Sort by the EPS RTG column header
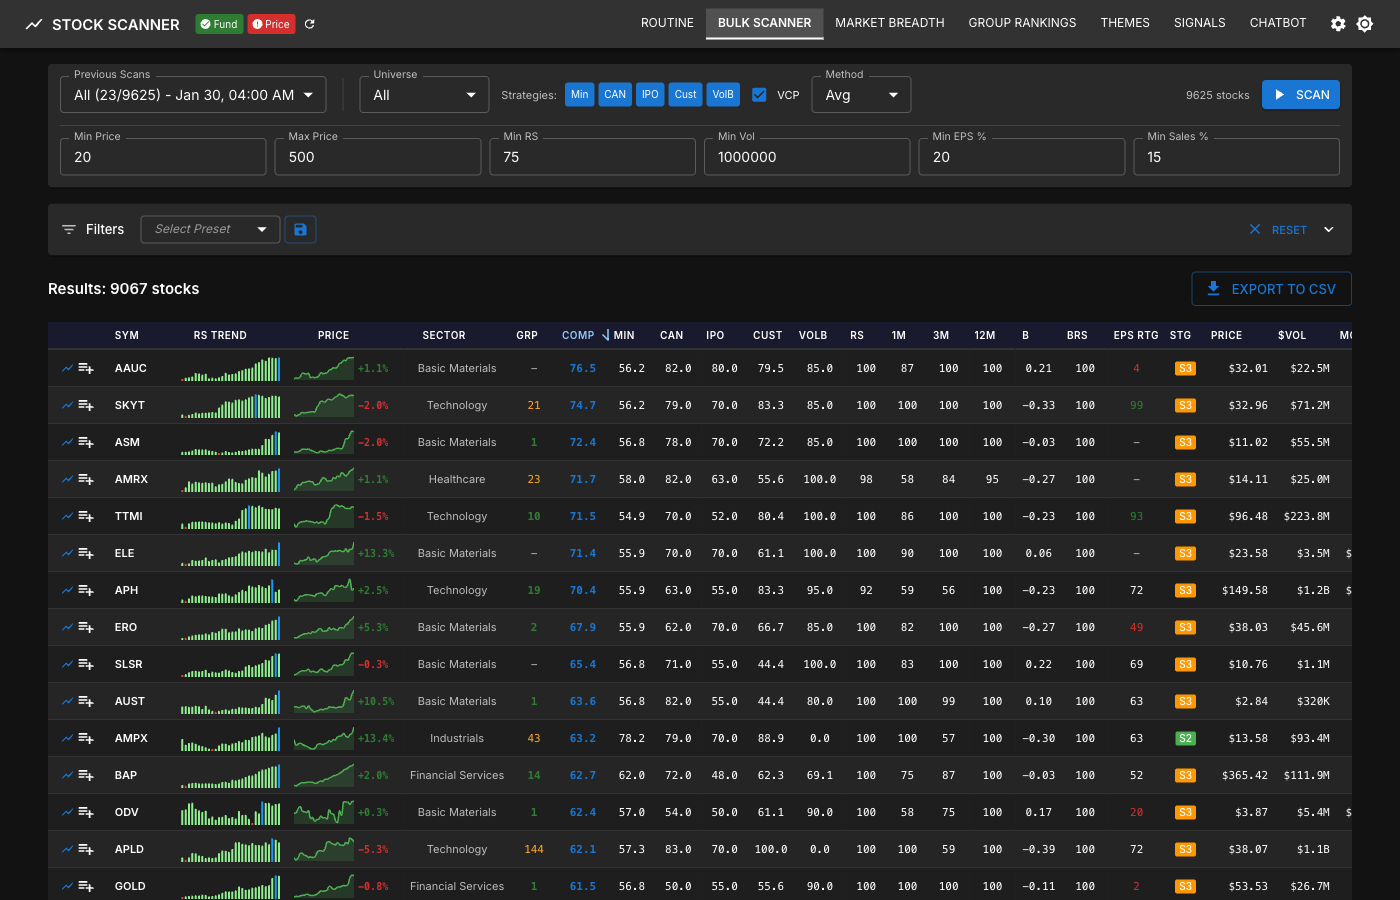 click(1136, 335)
